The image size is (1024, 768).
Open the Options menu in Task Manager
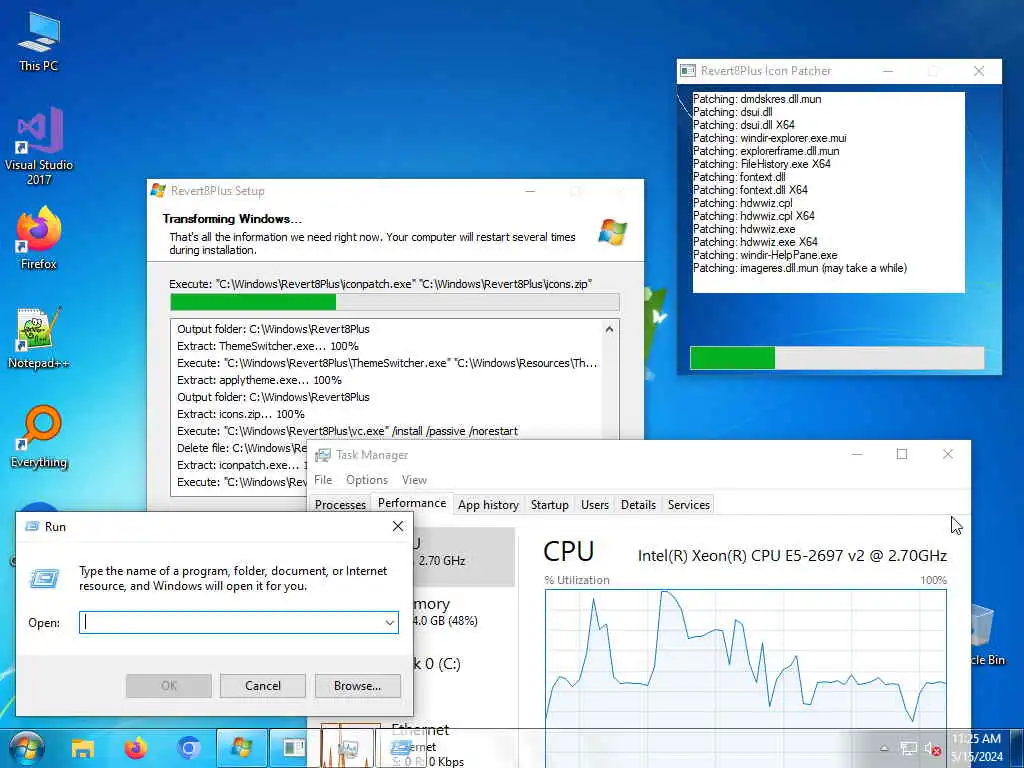click(x=367, y=480)
